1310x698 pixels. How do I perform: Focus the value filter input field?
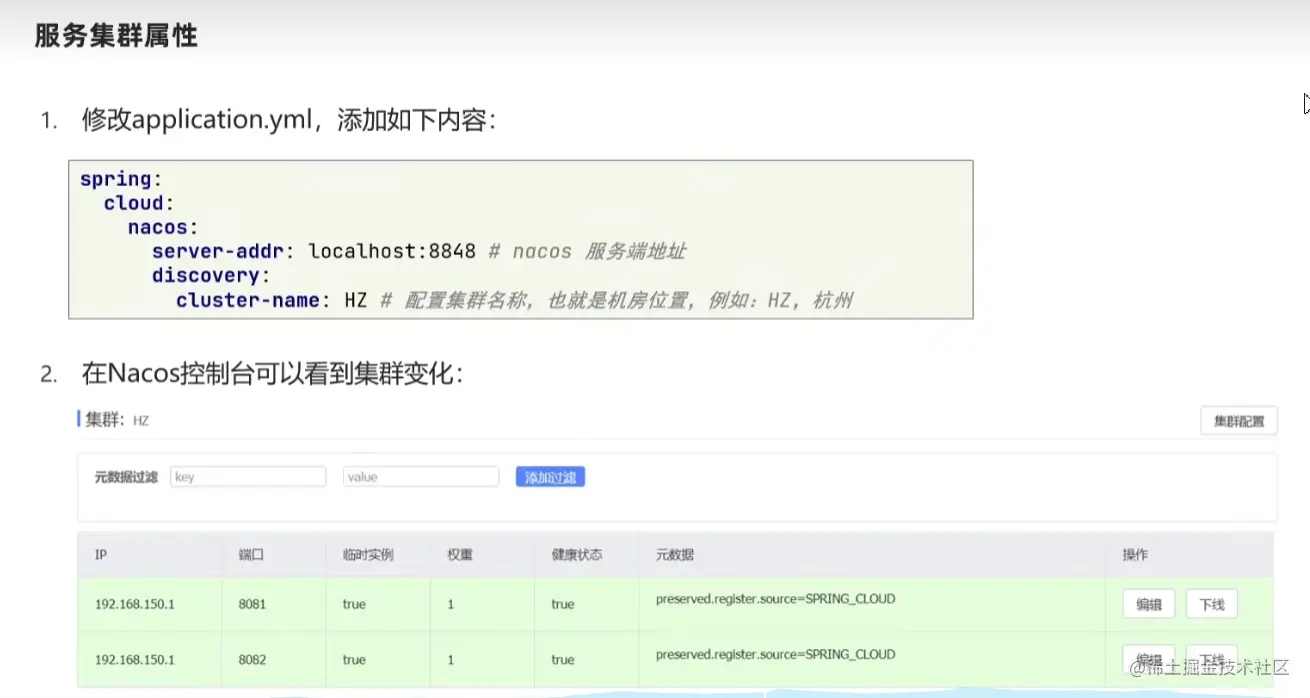click(x=421, y=477)
